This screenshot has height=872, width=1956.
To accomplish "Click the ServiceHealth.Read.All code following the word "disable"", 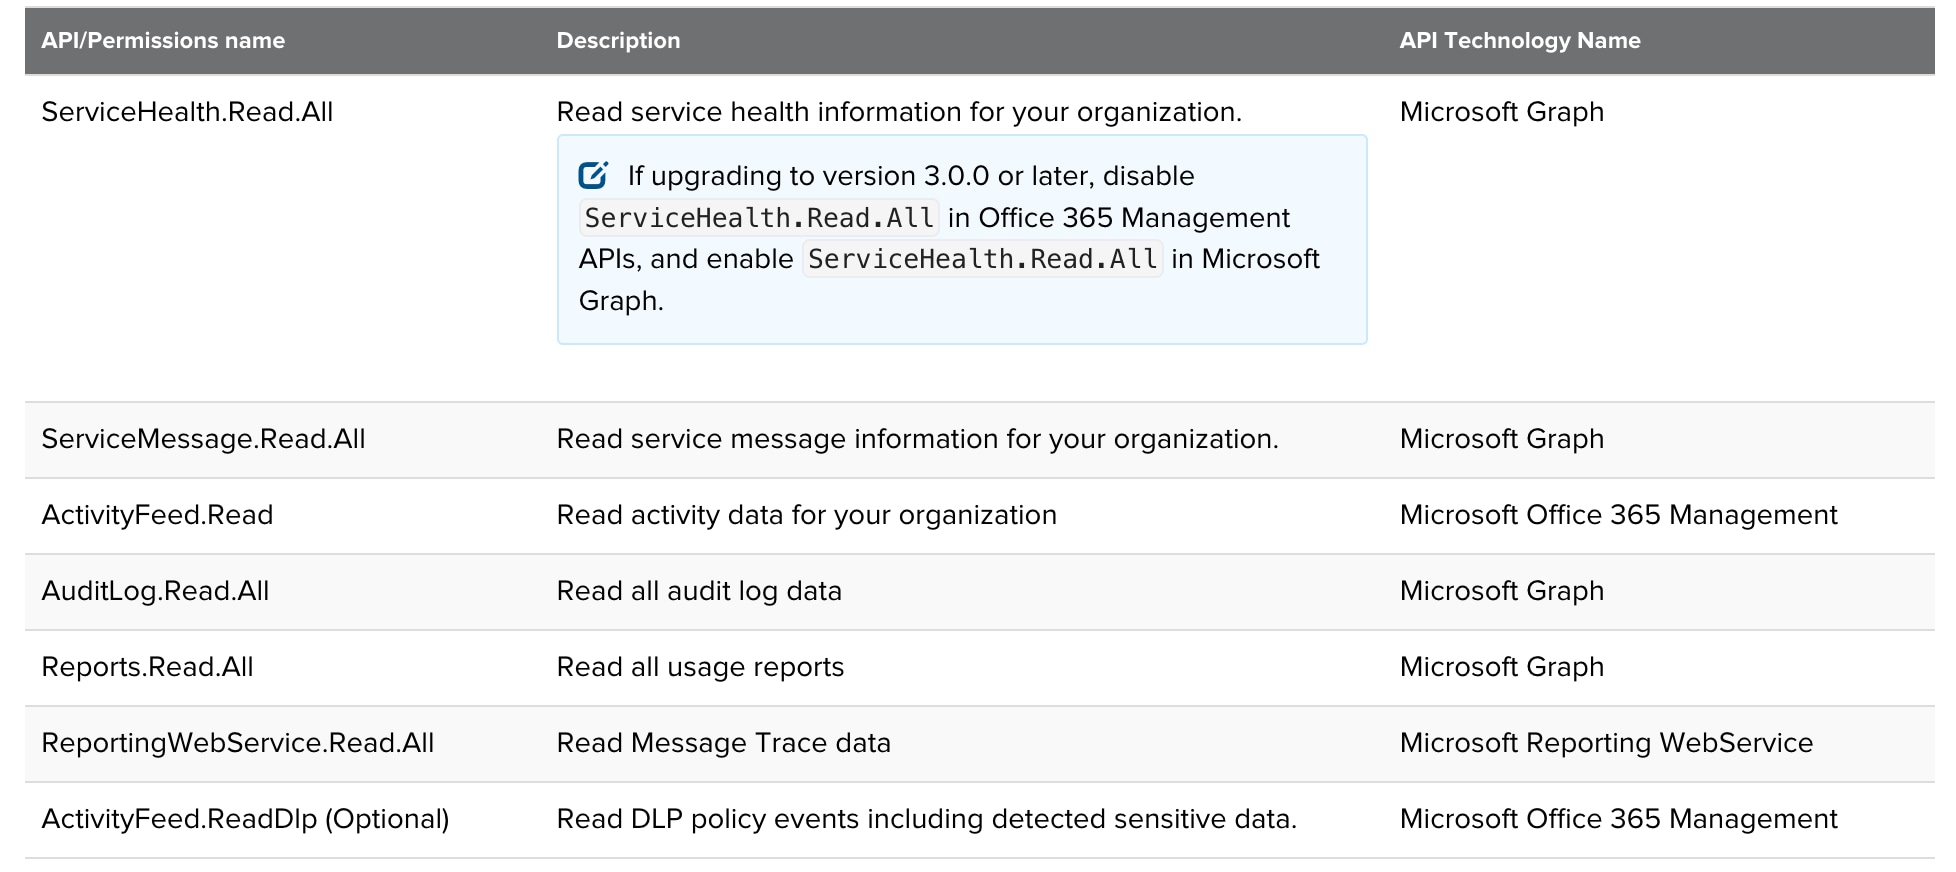I will tap(759, 218).
